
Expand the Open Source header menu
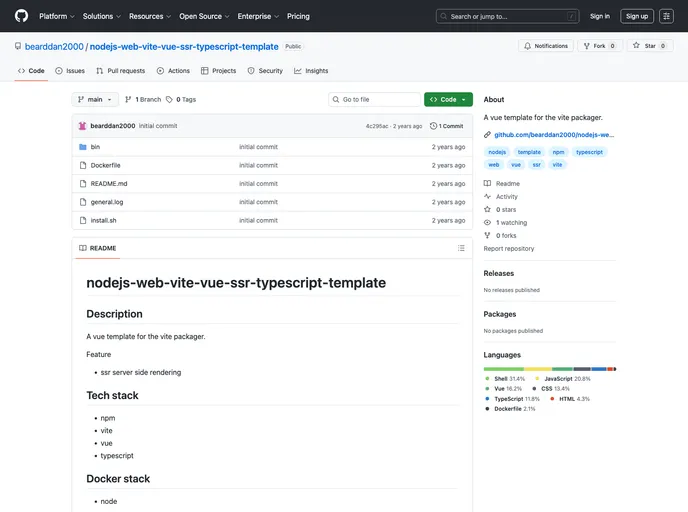coord(204,16)
